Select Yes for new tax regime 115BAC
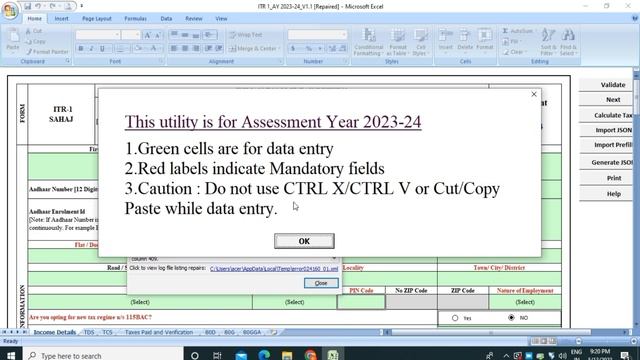Viewport: 640px width, 360px height. pos(455,318)
